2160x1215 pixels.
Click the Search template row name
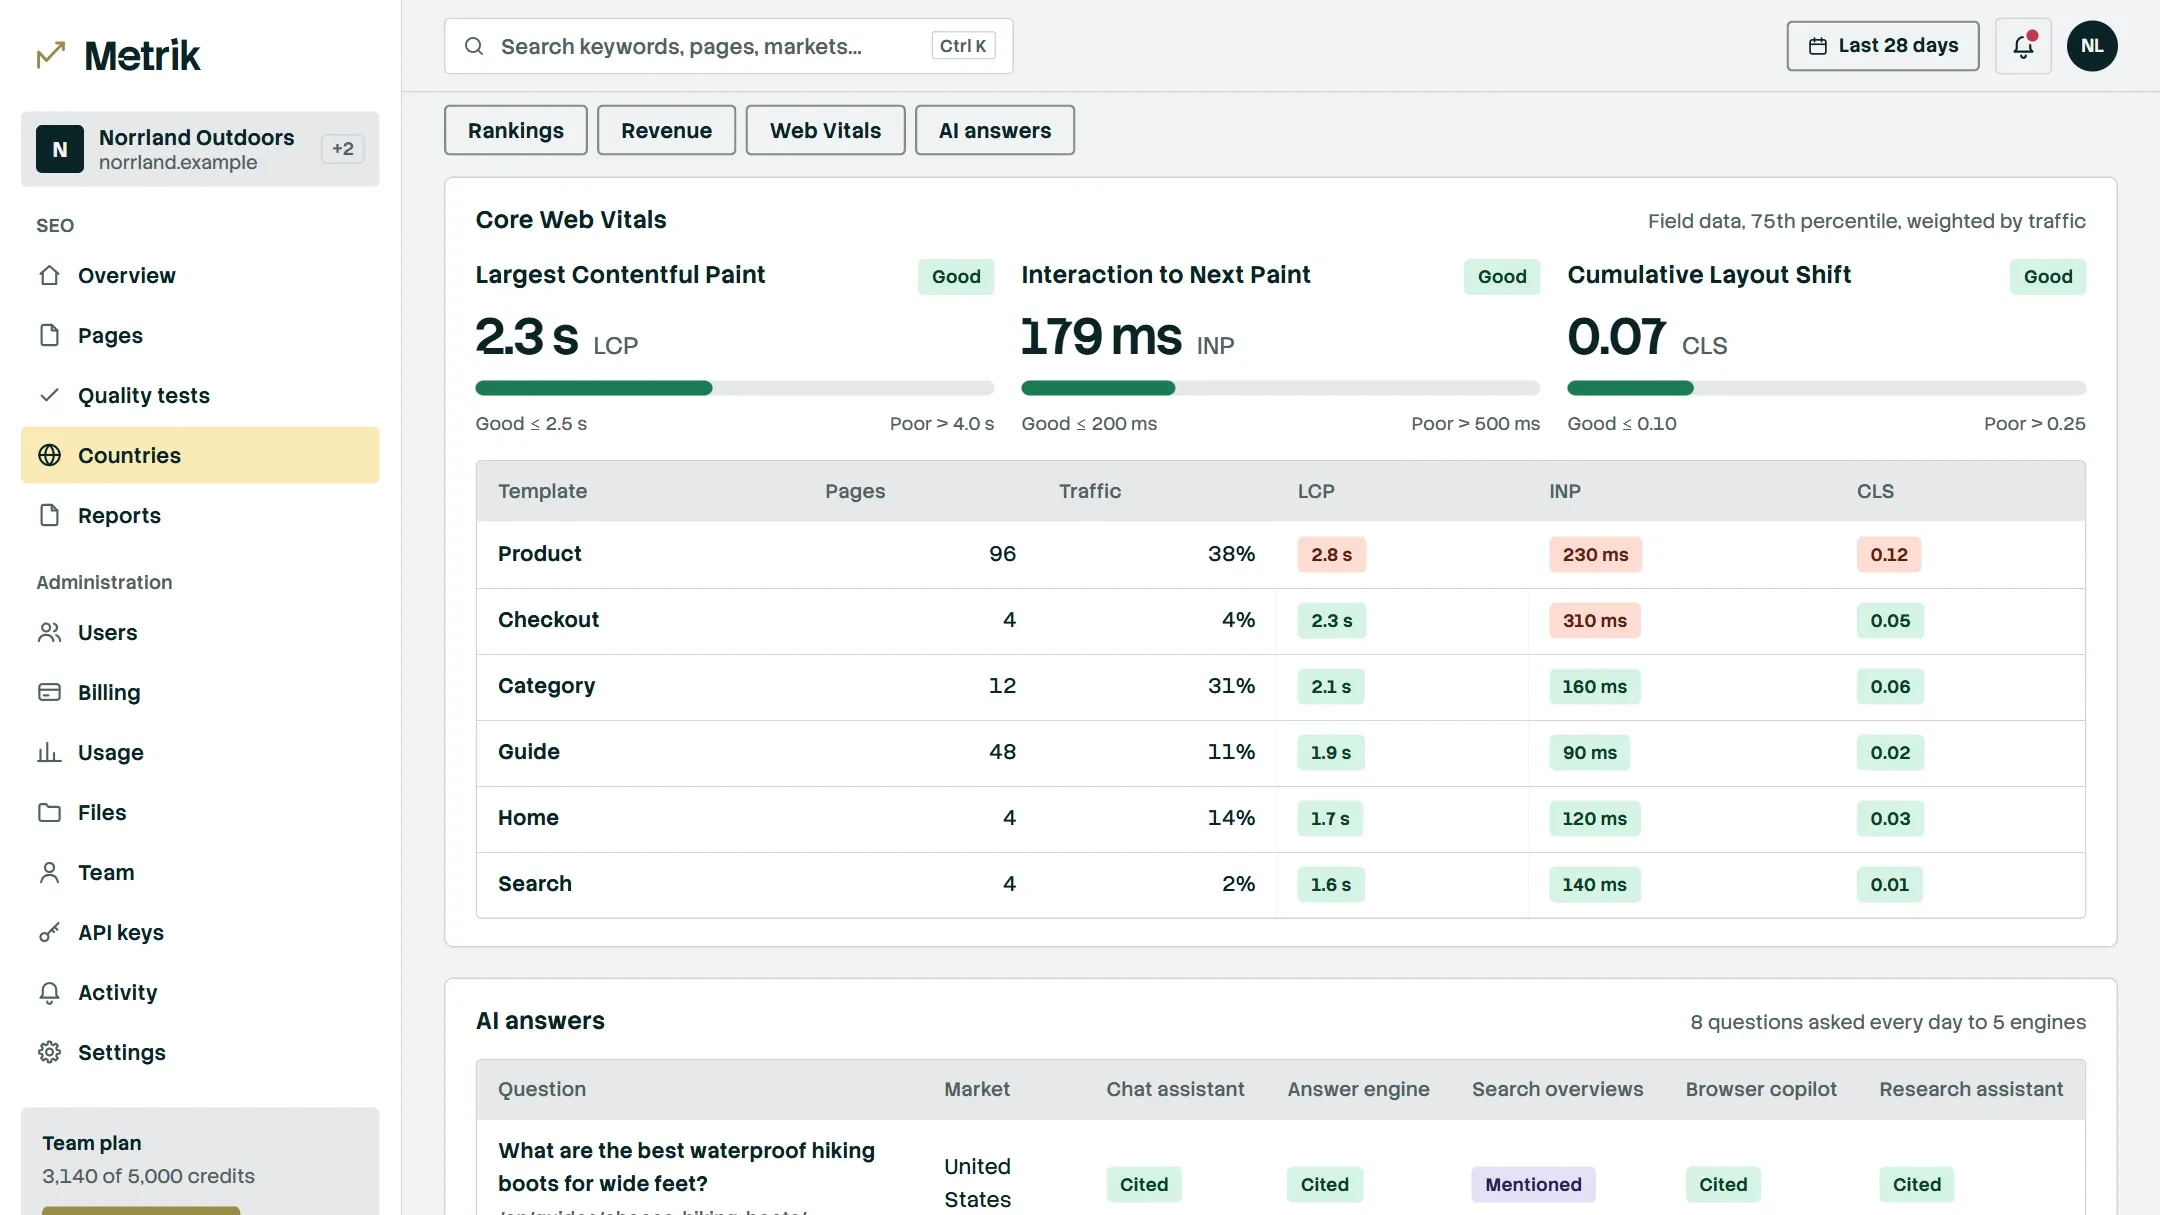[535, 884]
